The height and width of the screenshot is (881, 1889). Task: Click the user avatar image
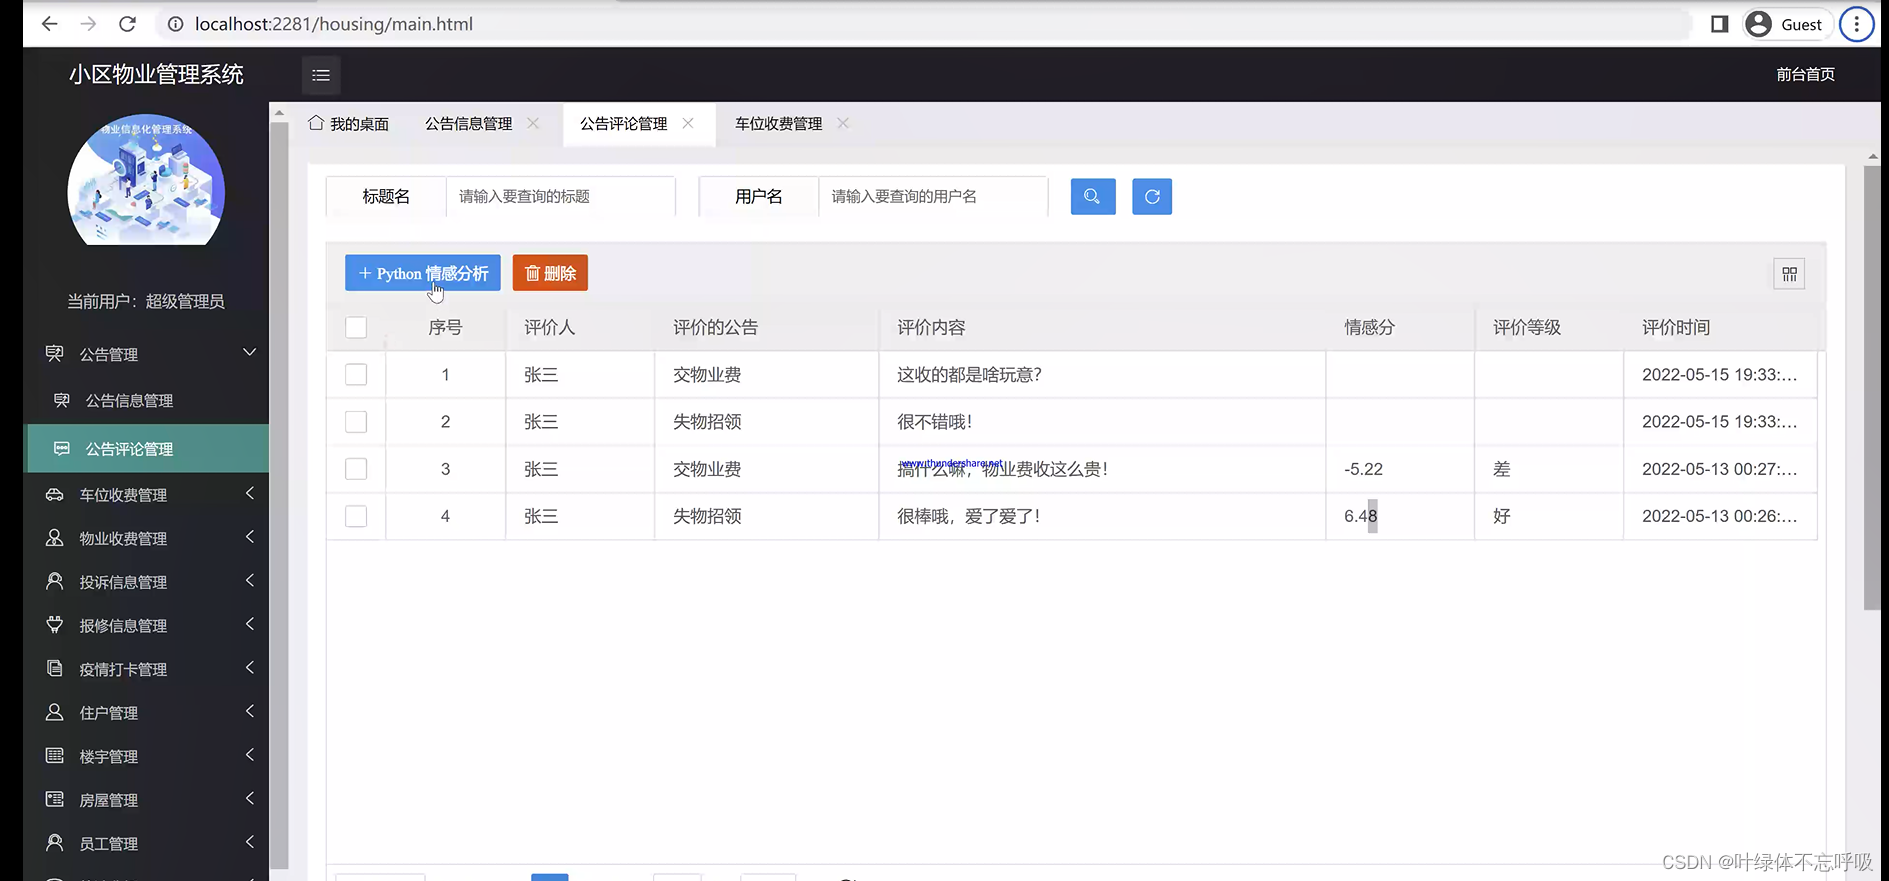146,179
